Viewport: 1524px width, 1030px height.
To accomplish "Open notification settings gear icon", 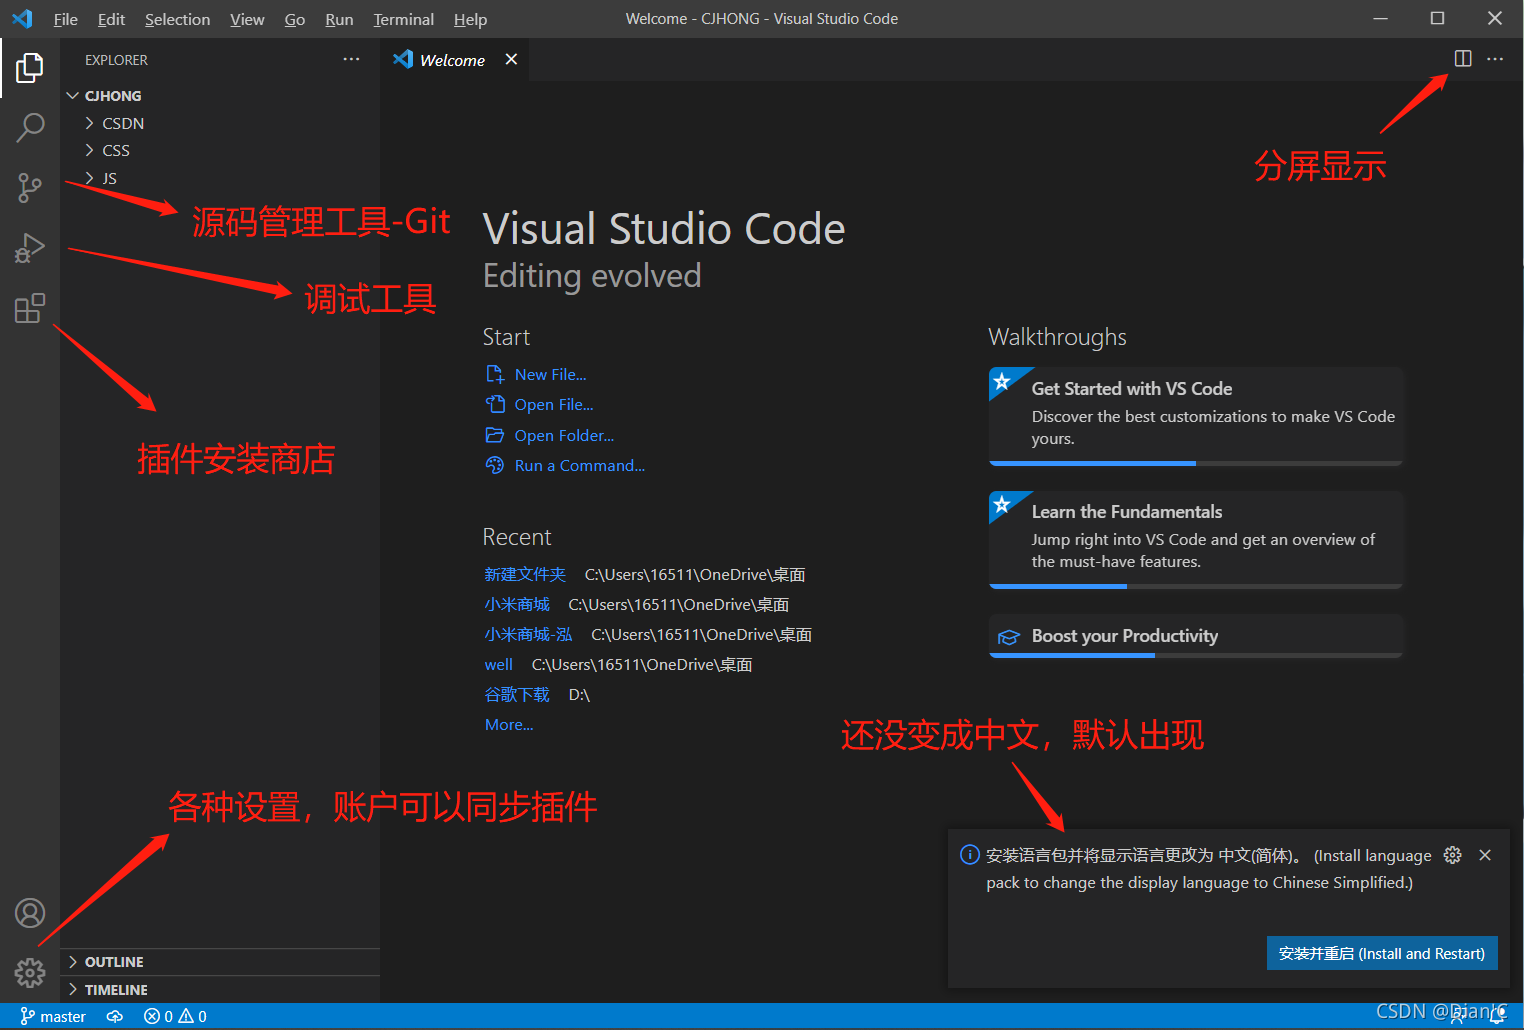I will point(1453,855).
